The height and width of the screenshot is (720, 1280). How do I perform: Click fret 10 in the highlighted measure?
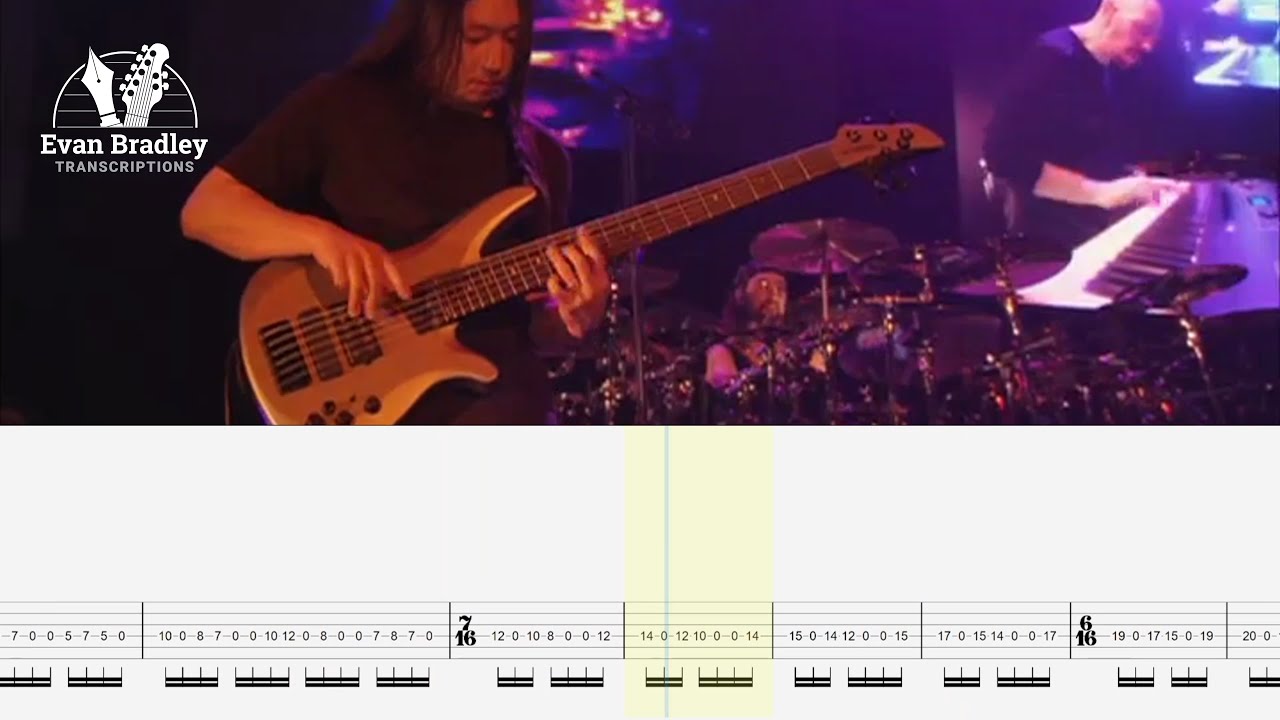tap(700, 636)
